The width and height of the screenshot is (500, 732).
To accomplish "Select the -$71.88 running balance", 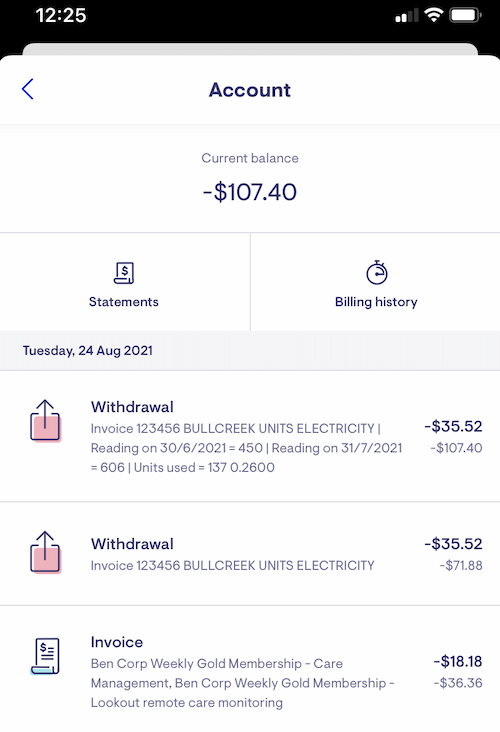I will (461, 565).
